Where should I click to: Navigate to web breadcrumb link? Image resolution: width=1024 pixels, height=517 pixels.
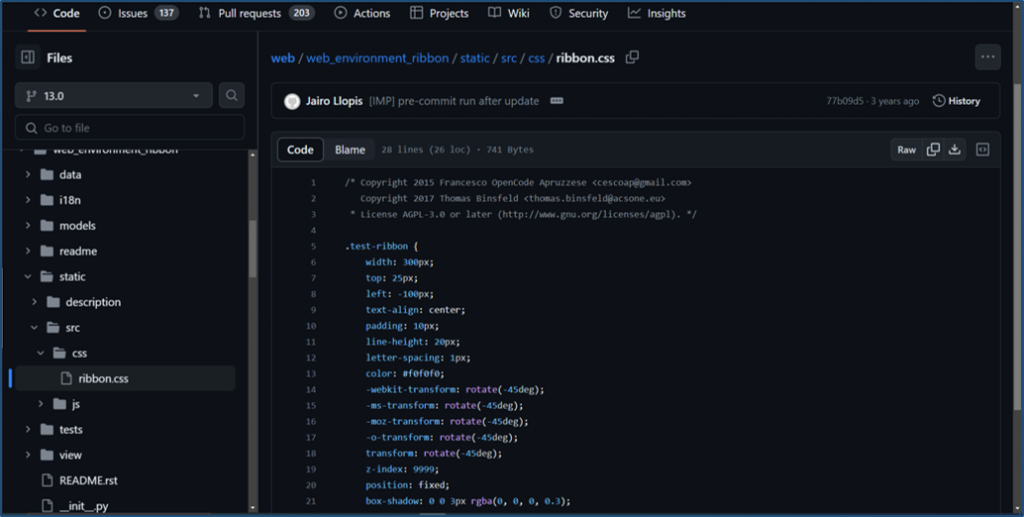point(283,58)
